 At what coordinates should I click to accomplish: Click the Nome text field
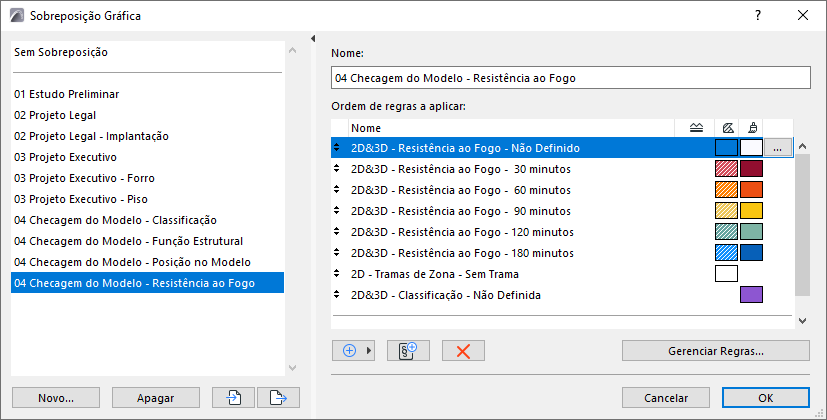(570, 78)
